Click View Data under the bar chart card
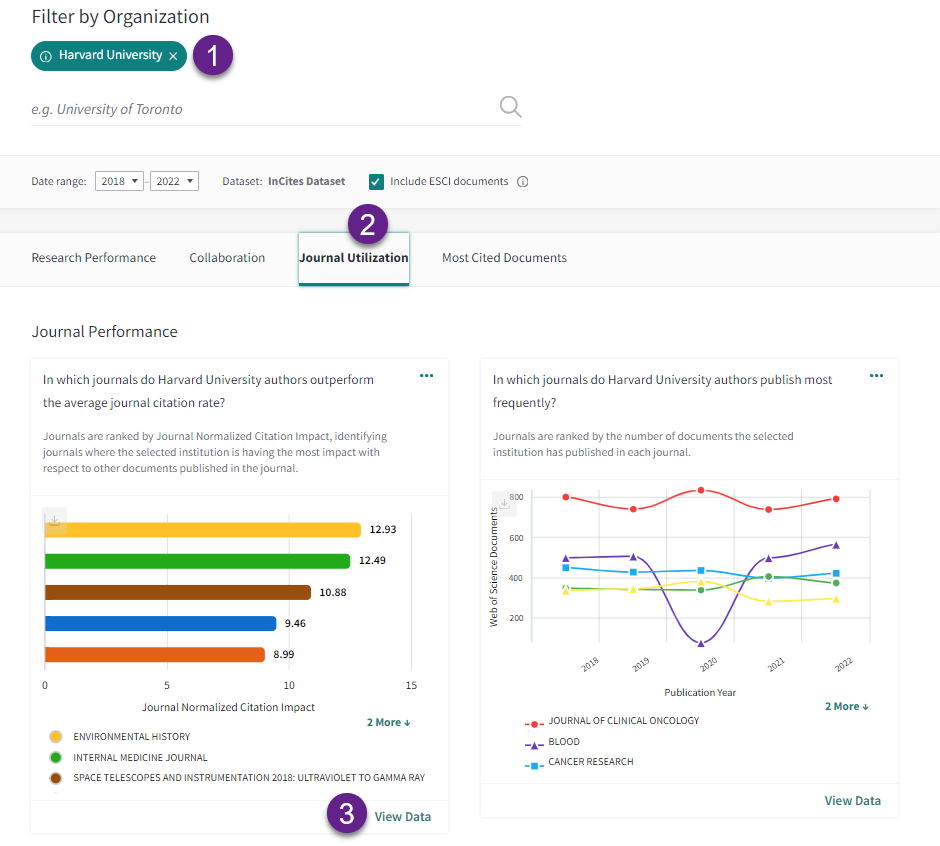The height and width of the screenshot is (846, 940). (403, 817)
